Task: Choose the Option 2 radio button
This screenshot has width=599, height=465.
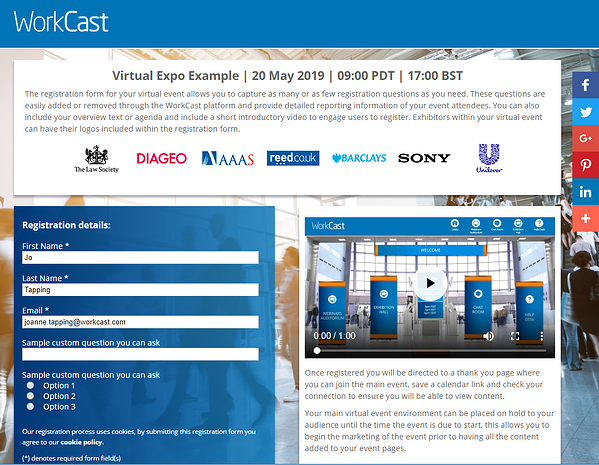Action: 31,396
